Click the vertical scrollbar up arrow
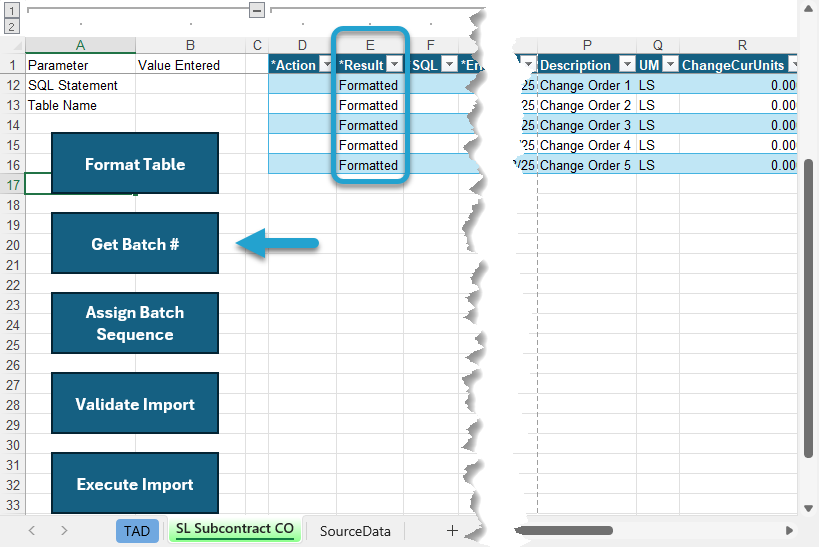 click(809, 7)
